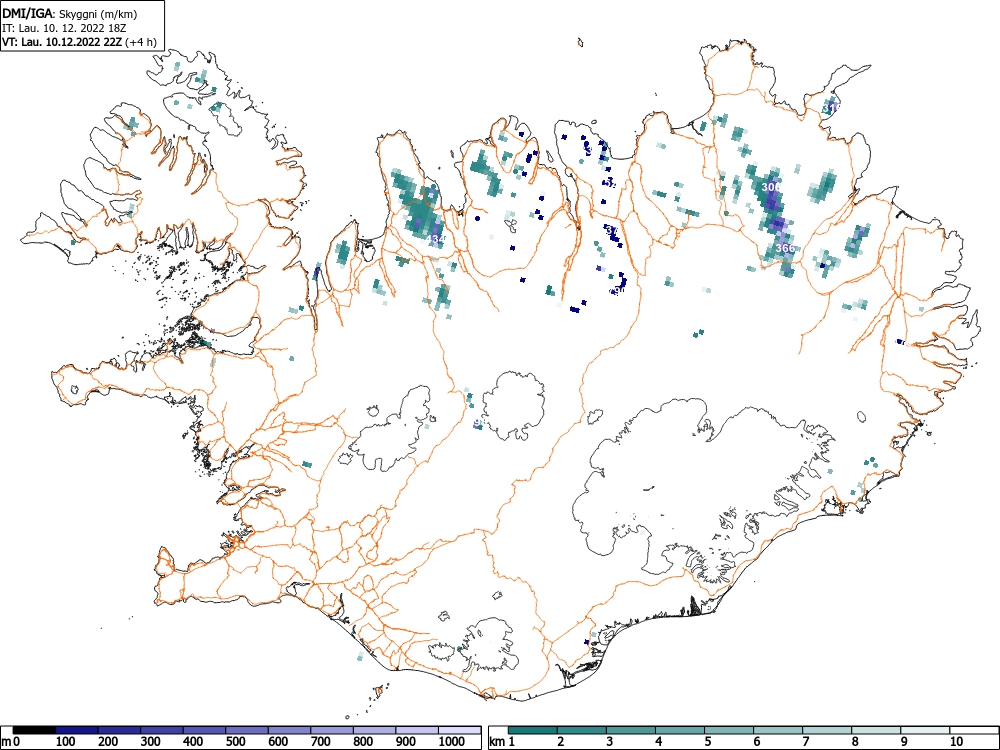Screen dimensions: 1000x750
Task: Click the '1000' label on metre scale
Action: pos(452,742)
